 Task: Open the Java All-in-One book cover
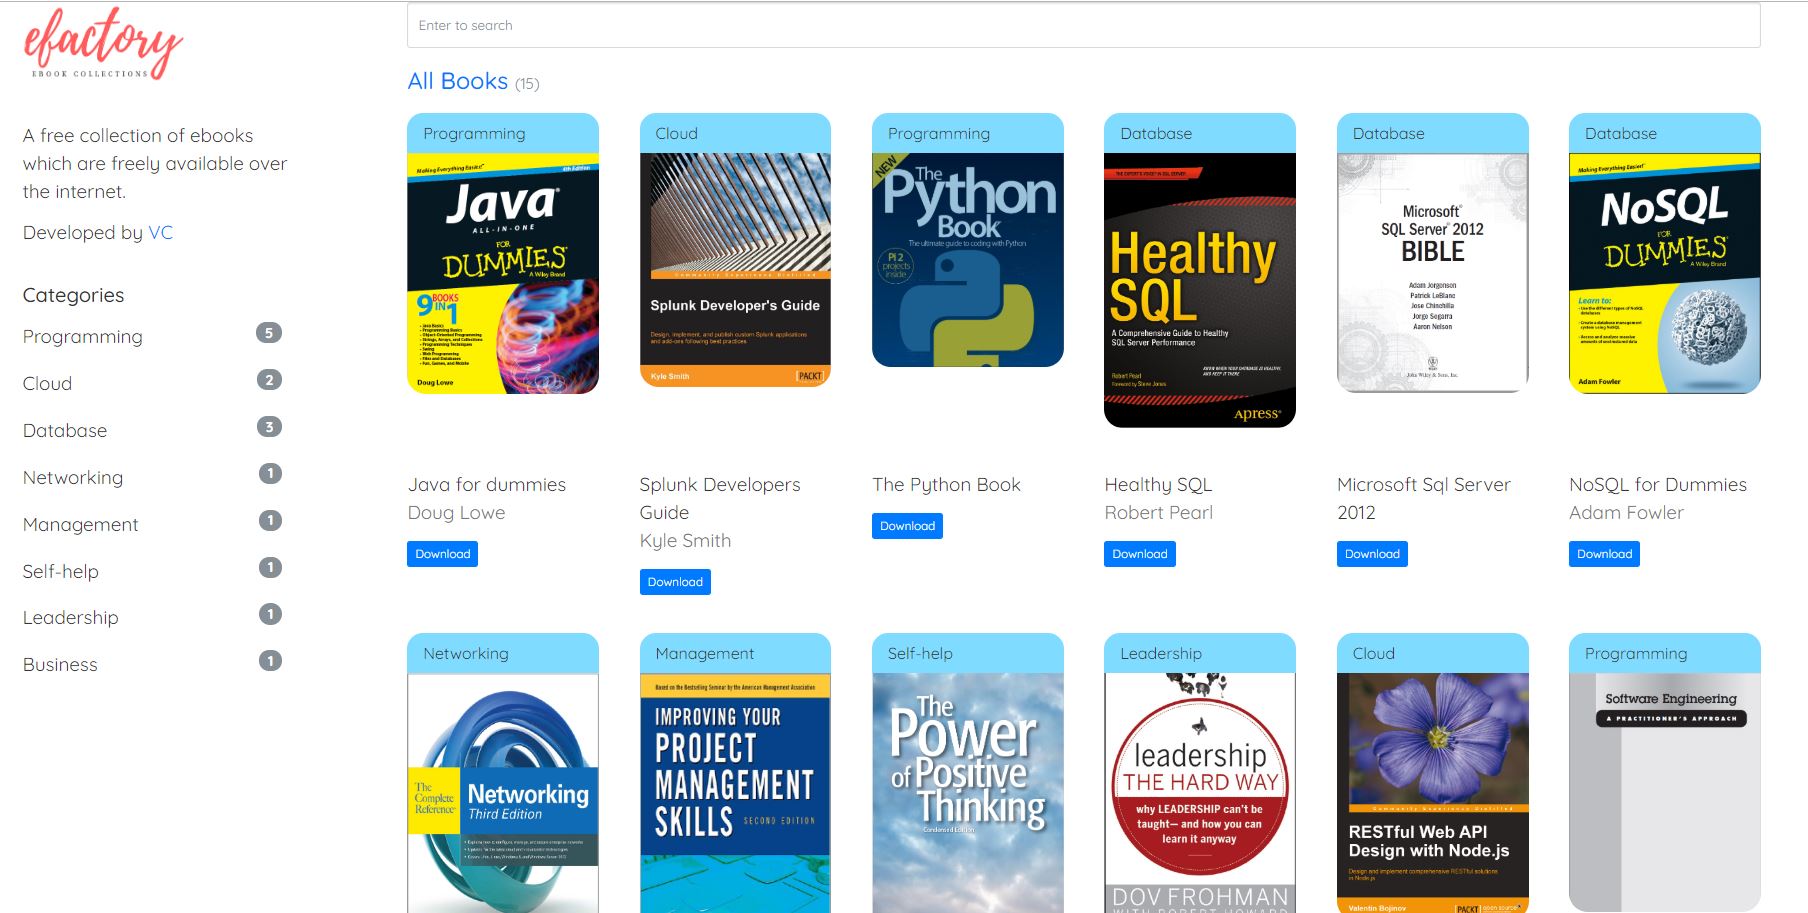click(503, 273)
